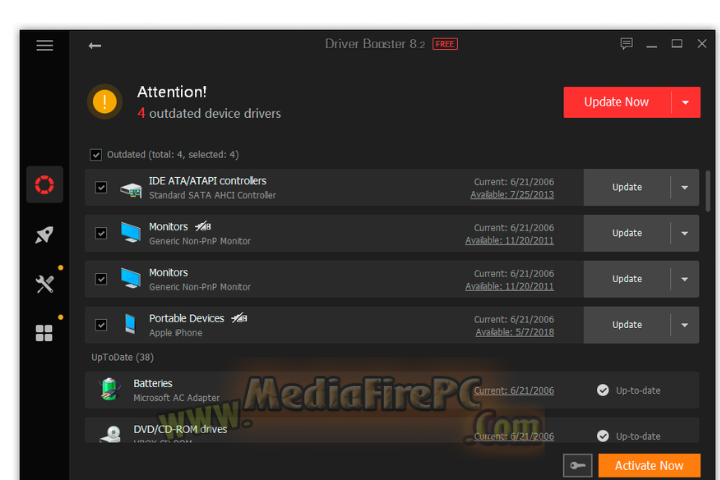Update the Standard SATA AHCI Controller driver
This screenshot has height=480, width=720.
pyautogui.click(x=627, y=187)
